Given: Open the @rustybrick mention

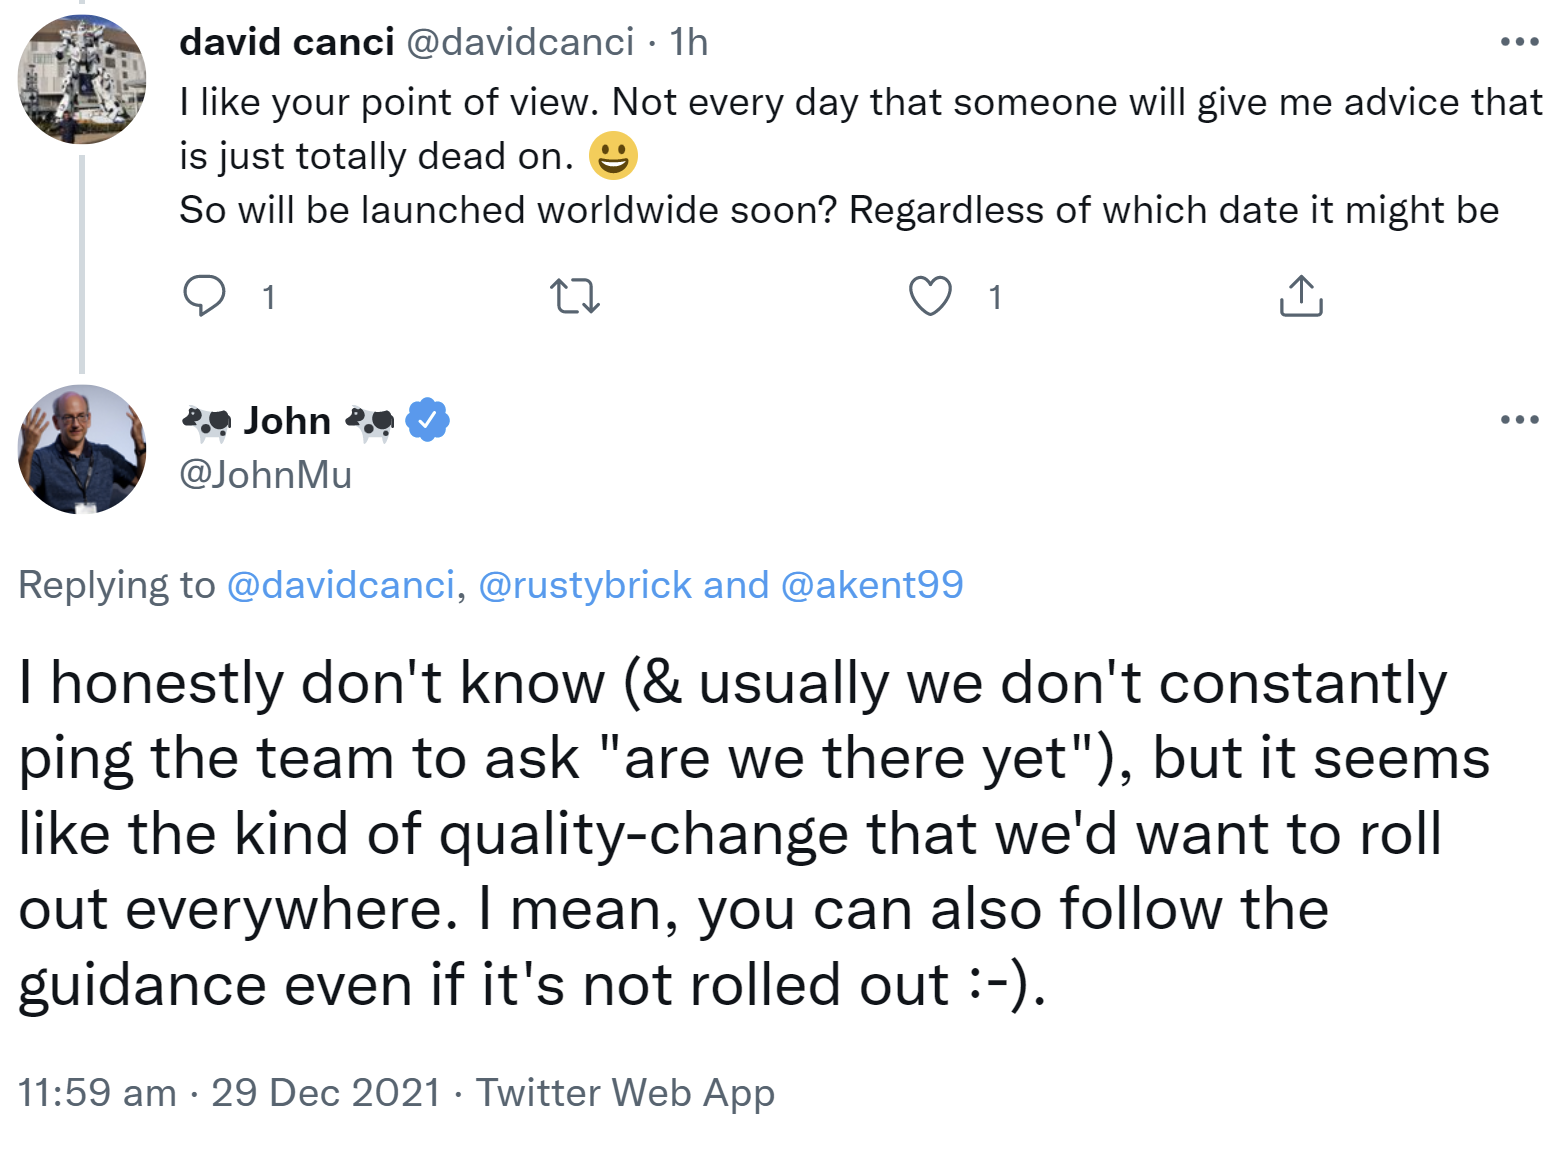Looking at the screenshot, I should coord(585,585).
